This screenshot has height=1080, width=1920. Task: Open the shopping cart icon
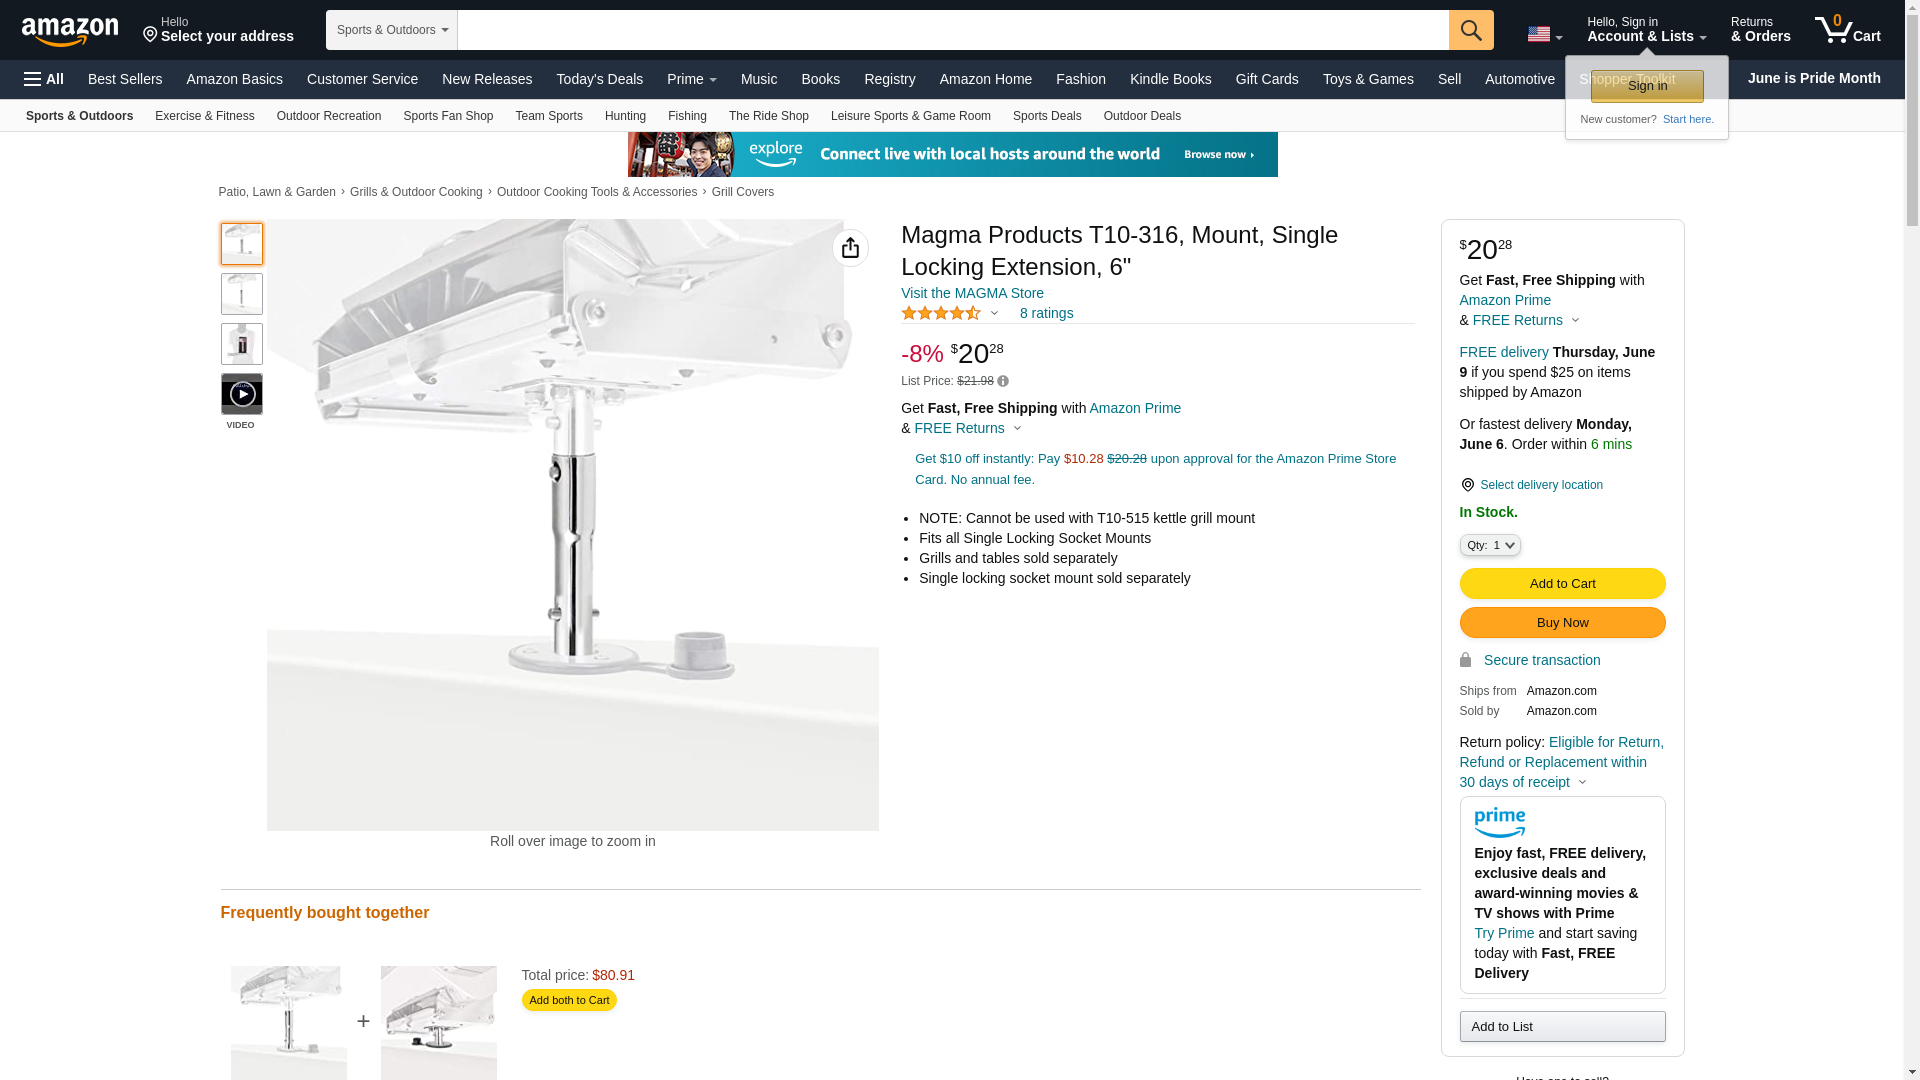(x=1847, y=30)
